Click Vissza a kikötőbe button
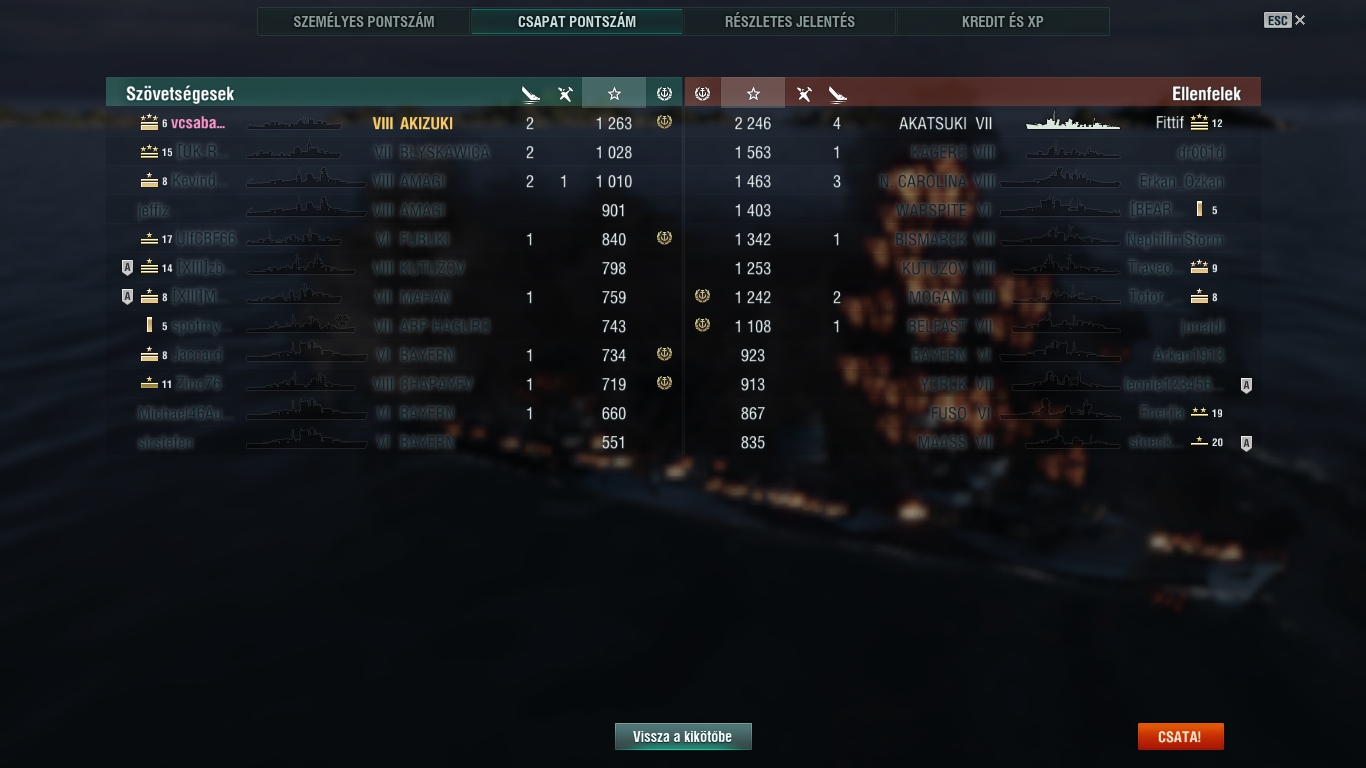The image size is (1366, 768). coord(683,737)
